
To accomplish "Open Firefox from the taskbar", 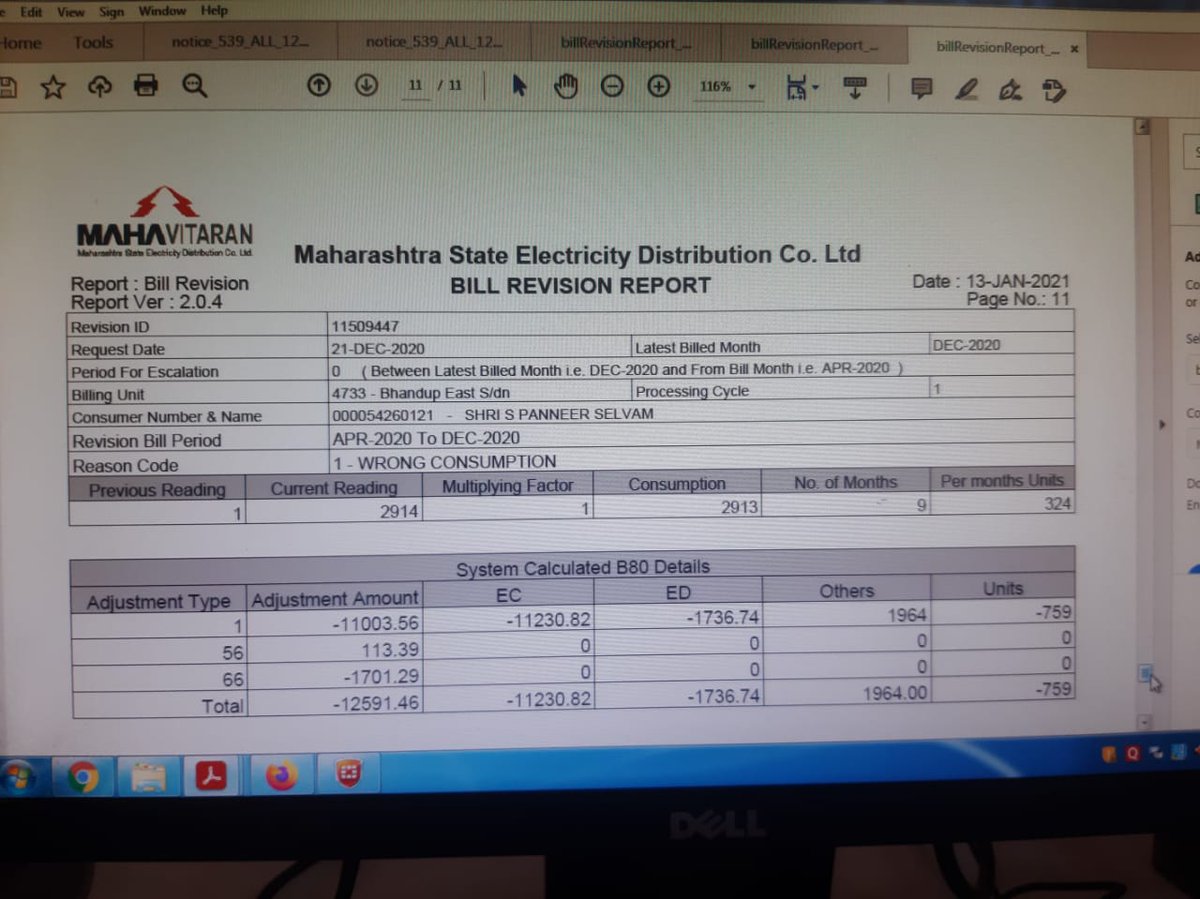I will click(x=281, y=774).
